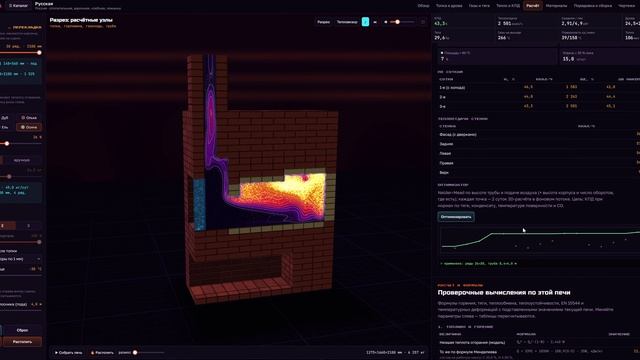The height and width of the screenshot is (360, 640).
Task: Select the Осина wood option
Action: [29, 127]
